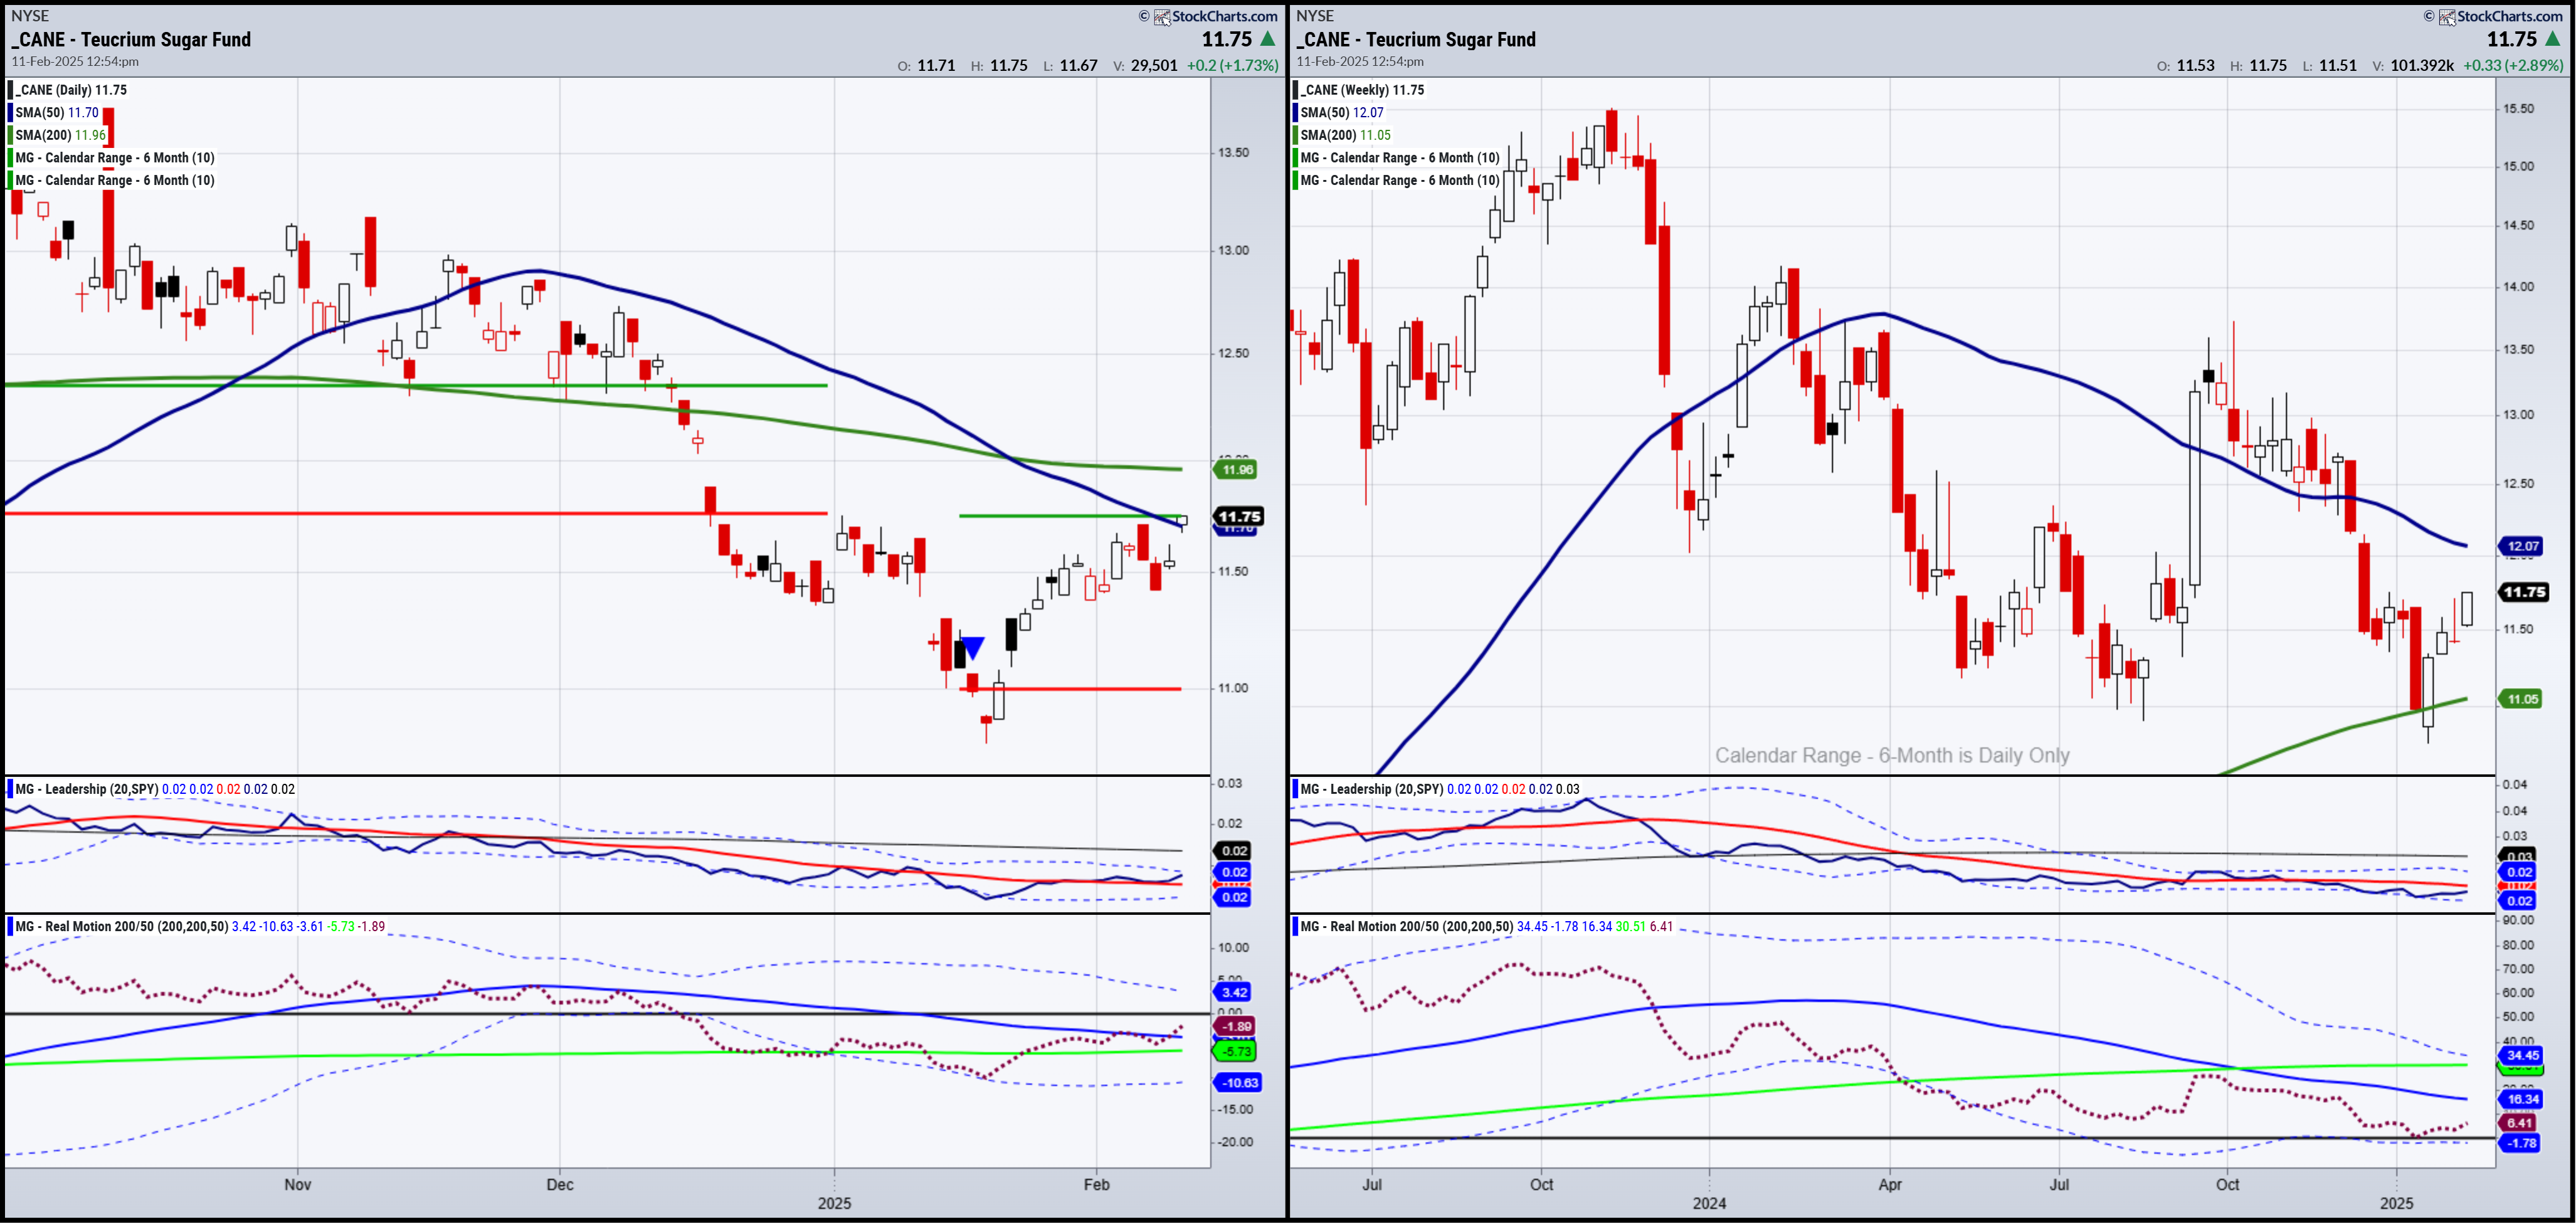Click the NYSE label above the daily chart
The height and width of the screenshot is (1224, 2576).
point(30,16)
